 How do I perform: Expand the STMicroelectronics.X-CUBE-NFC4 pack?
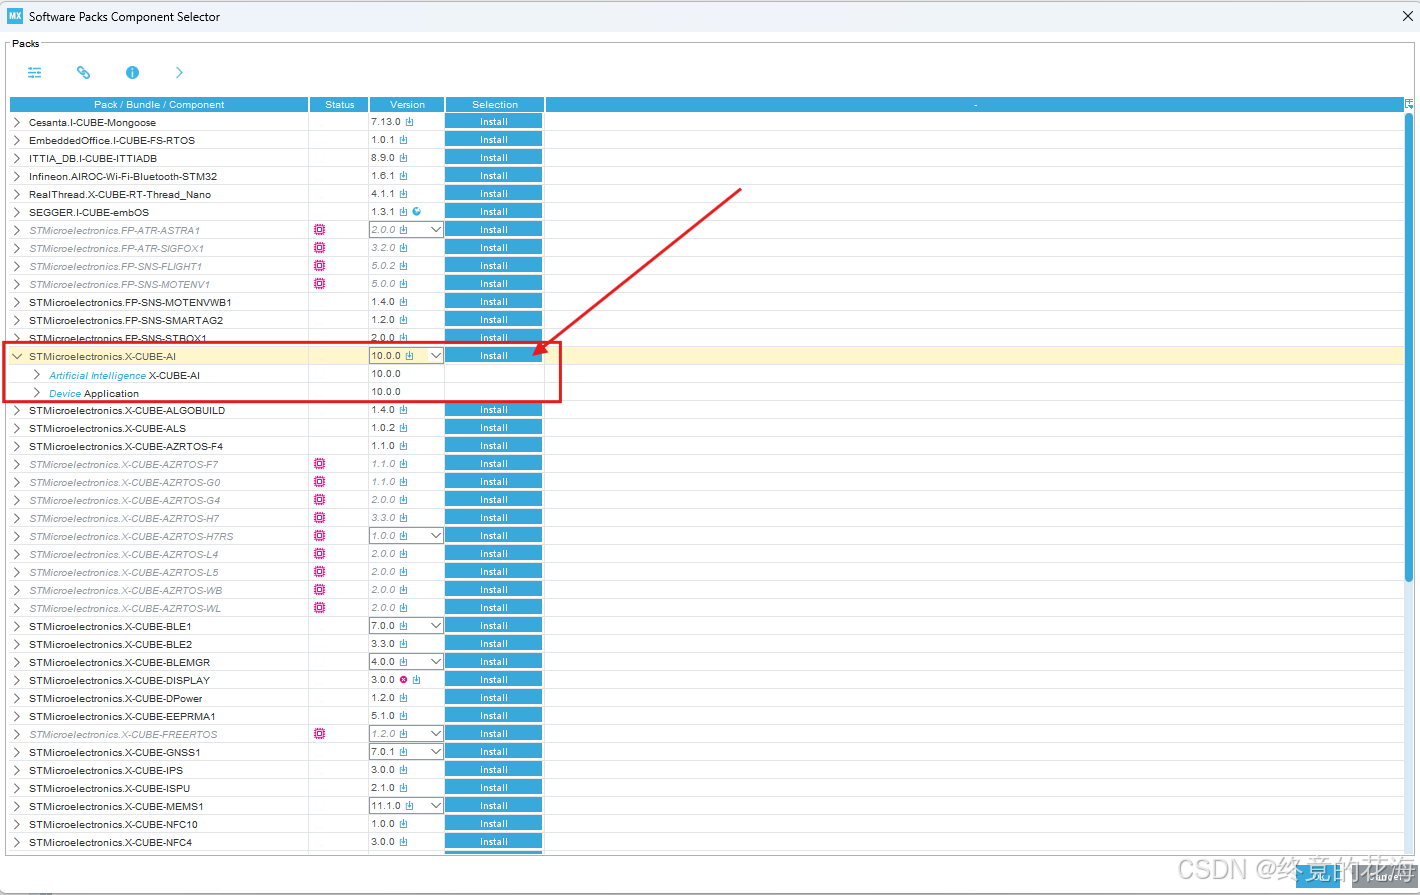17,842
